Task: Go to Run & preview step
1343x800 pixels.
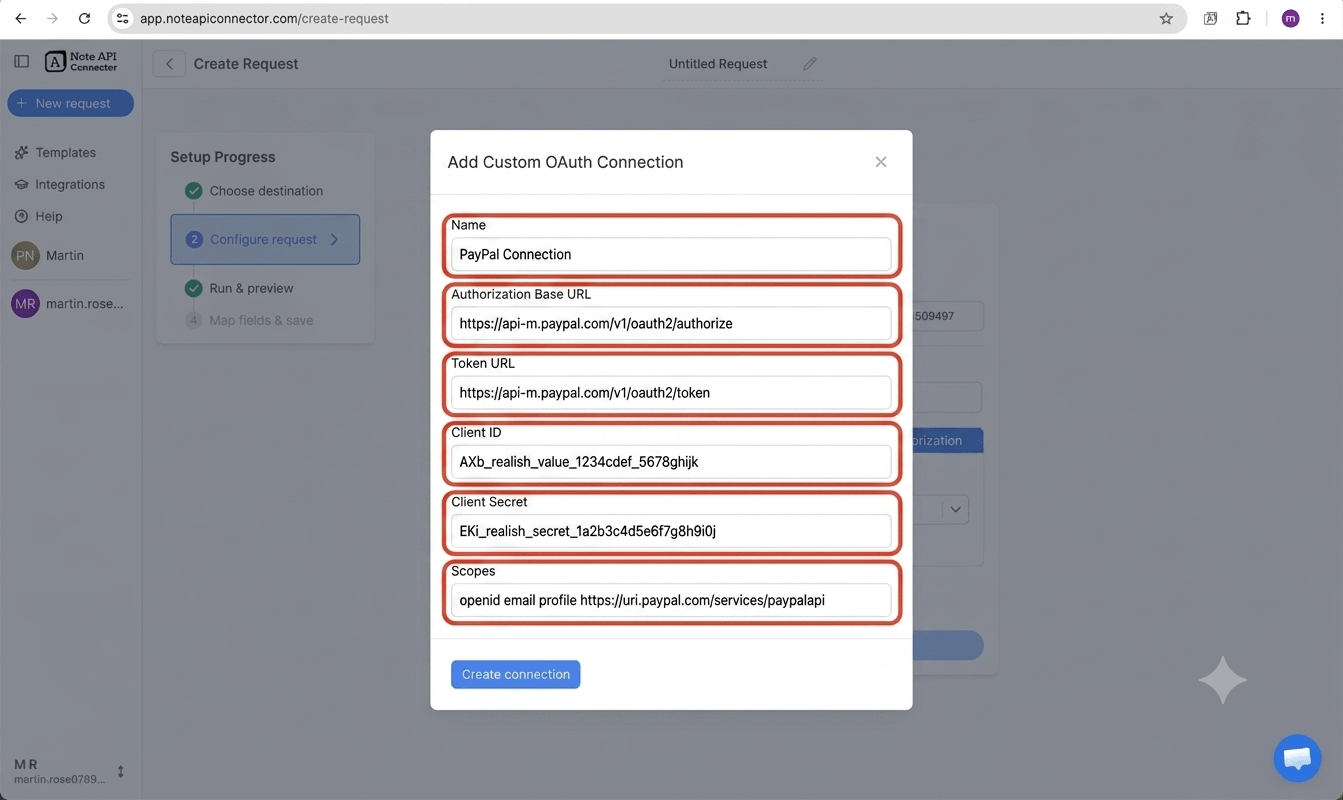Action: (240, 288)
